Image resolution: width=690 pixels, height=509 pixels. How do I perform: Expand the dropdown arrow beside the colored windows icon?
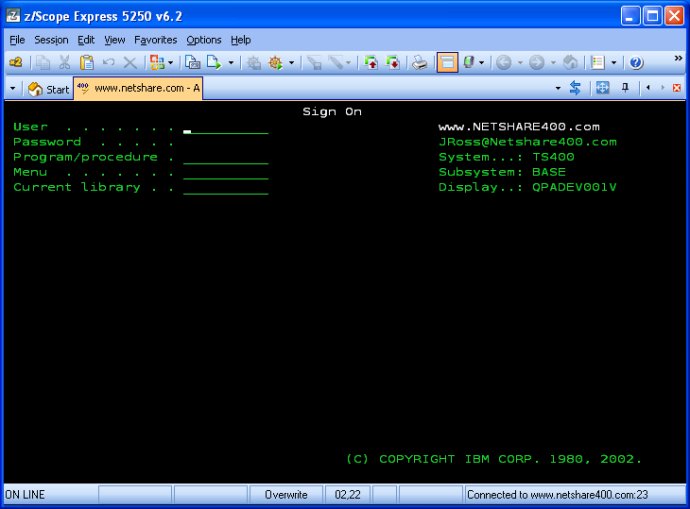(171, 63)
